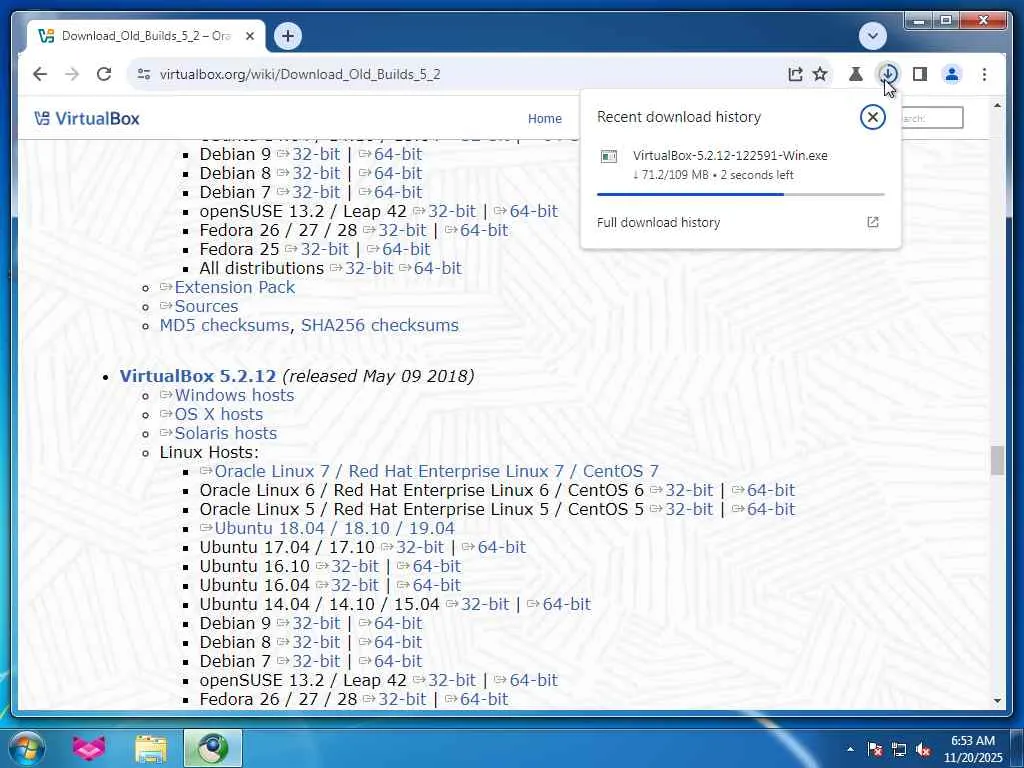Select the Download_Old_Builds_5_2 tab
This screenshot has width=1024, height=768.
click(146, 36)
